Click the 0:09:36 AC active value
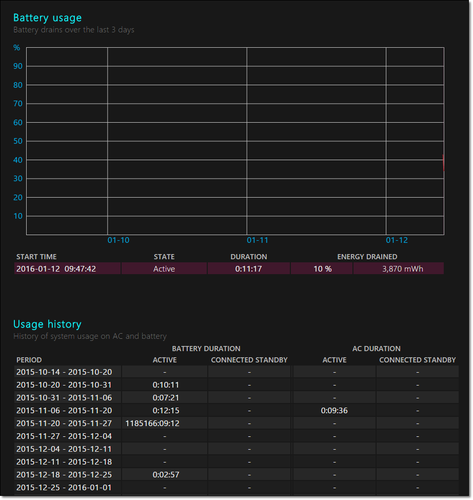473x500 pixels. pyautogui.click(x=334, y=411)
